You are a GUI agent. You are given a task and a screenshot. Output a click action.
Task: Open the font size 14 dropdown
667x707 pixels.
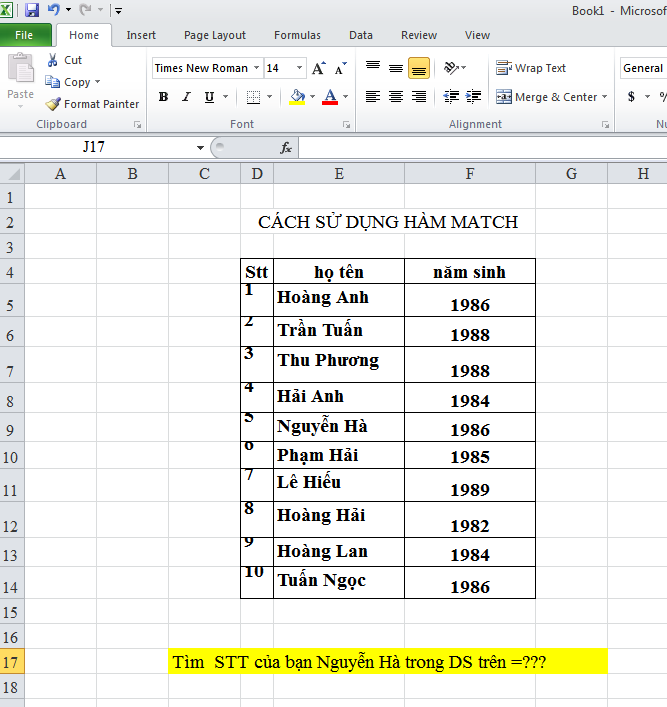(x=299, y=68)
